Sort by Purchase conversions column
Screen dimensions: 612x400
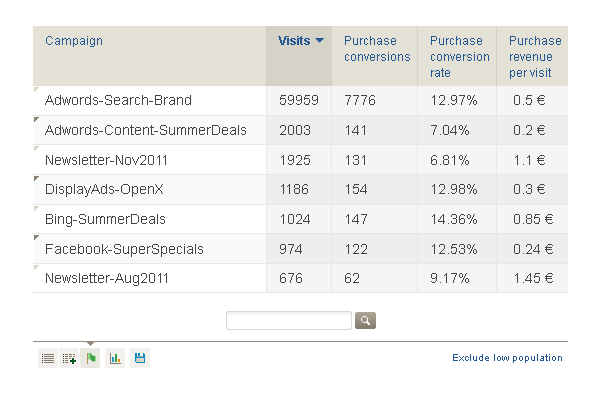pyautogui.click(x=376, y=49)
